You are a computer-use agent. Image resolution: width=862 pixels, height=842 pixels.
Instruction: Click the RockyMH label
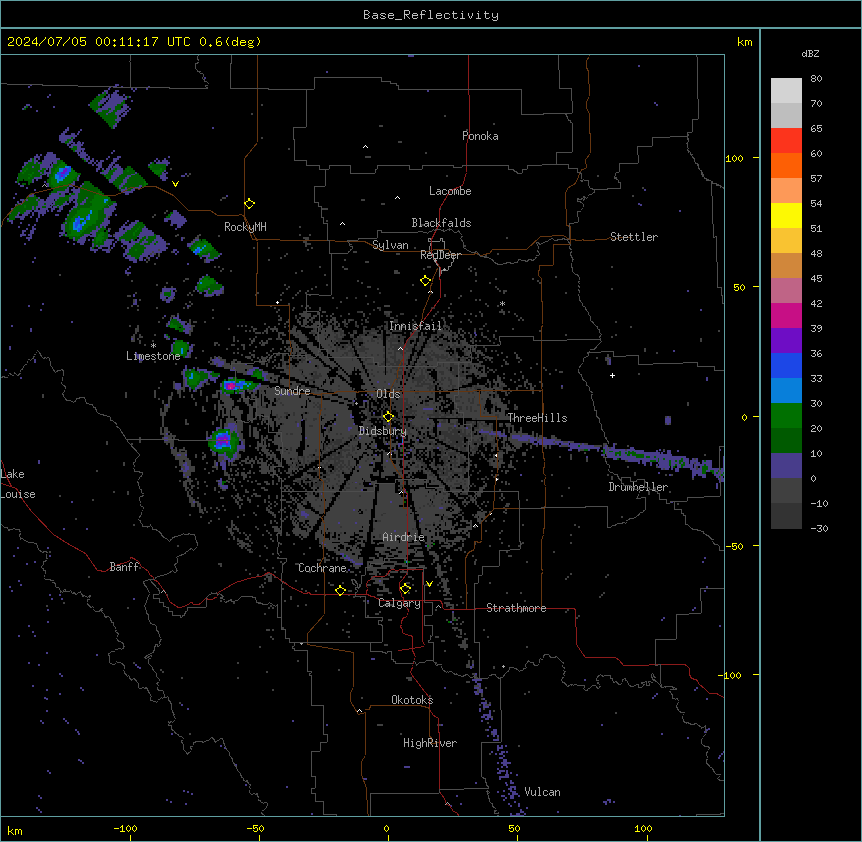pyautogui.click(x=245, y=227)
